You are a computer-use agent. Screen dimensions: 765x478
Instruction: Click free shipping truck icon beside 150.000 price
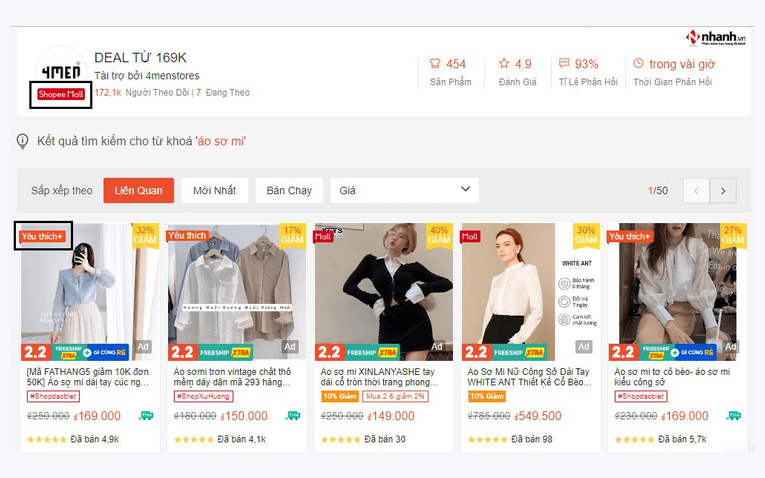tap(293, 416)
